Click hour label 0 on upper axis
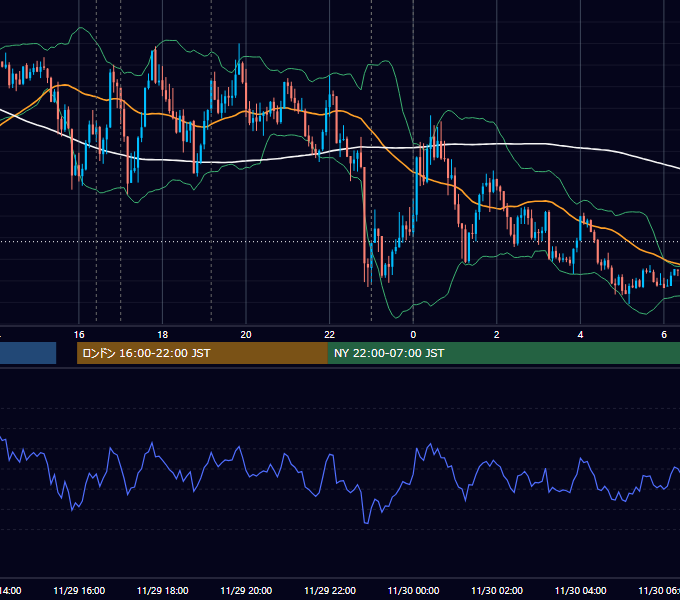 (x=413, y=335)
